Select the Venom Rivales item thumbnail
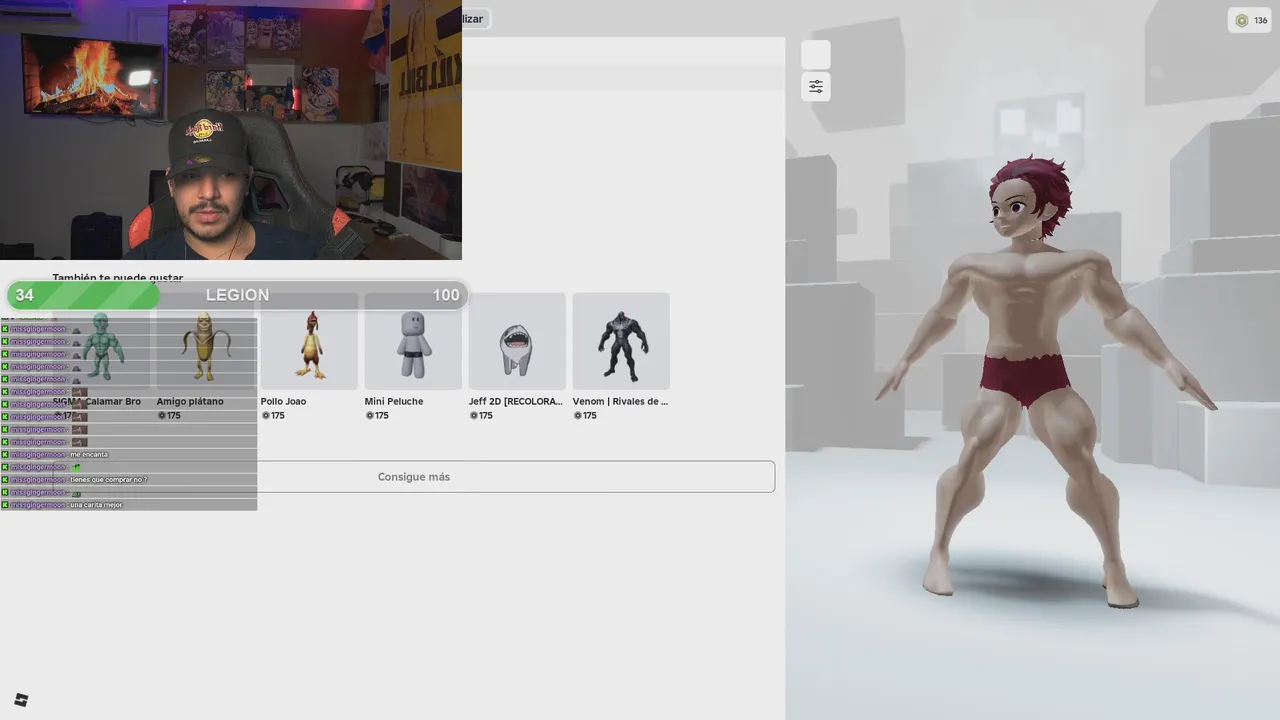This screenshot has height=720, width=1280. click(621, 341)
